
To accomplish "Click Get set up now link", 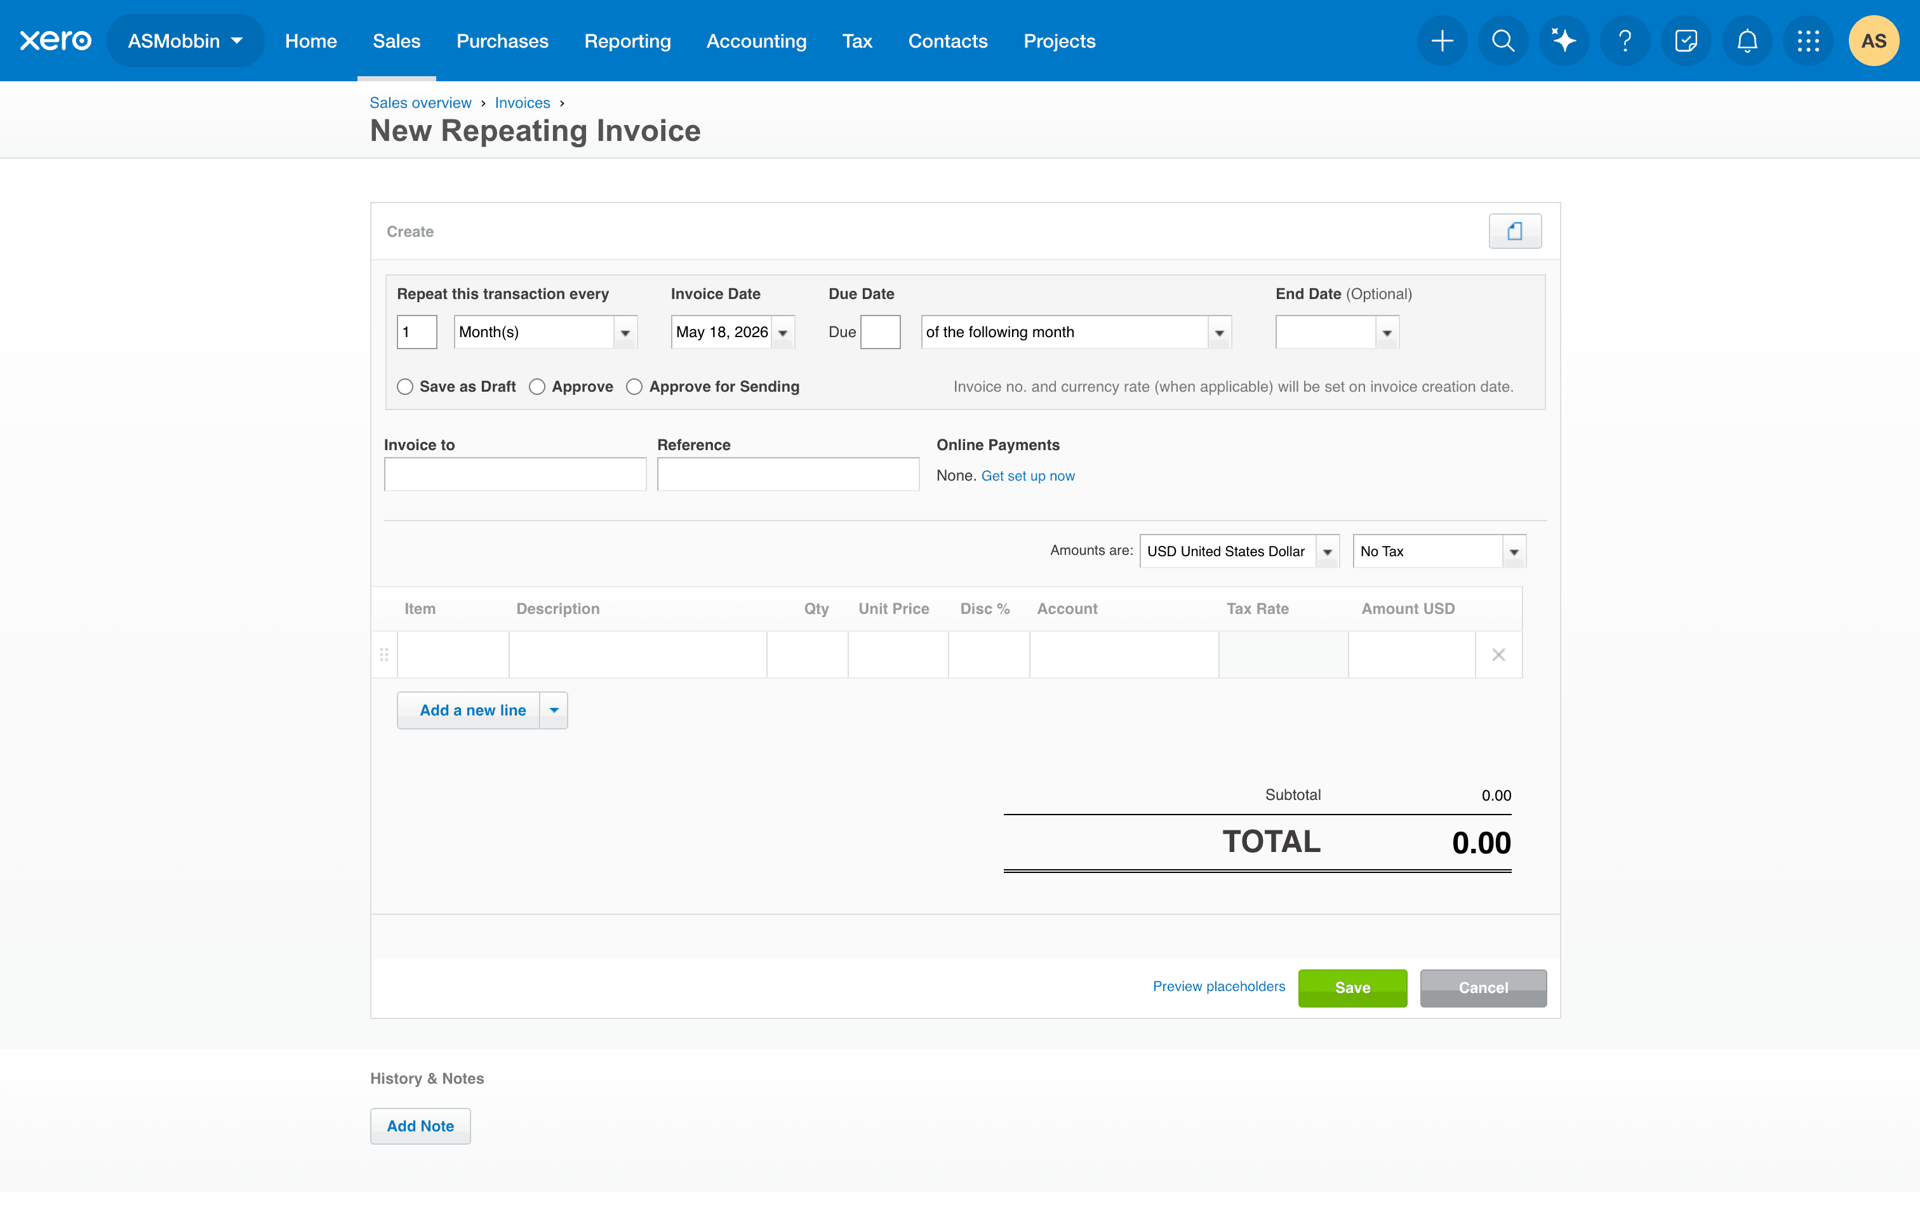I will tap(1028, 476).
